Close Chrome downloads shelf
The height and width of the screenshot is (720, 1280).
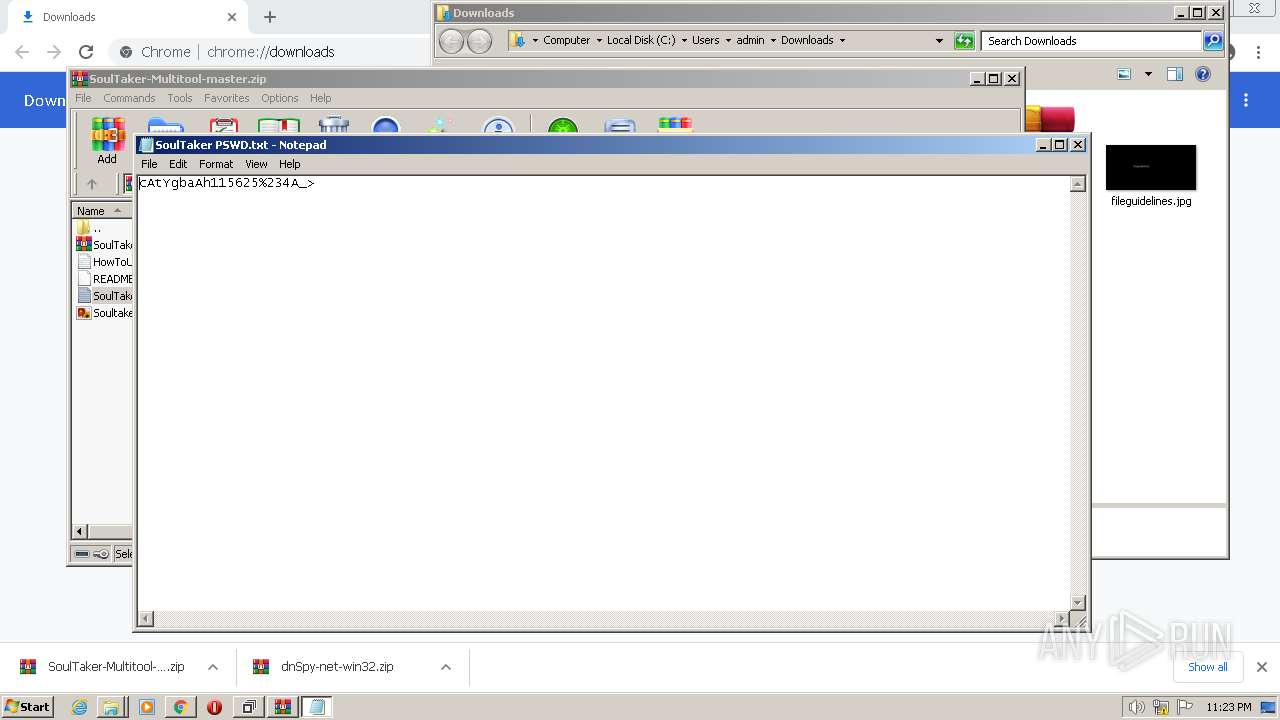pyautogui.click(x=1262, y=667)
